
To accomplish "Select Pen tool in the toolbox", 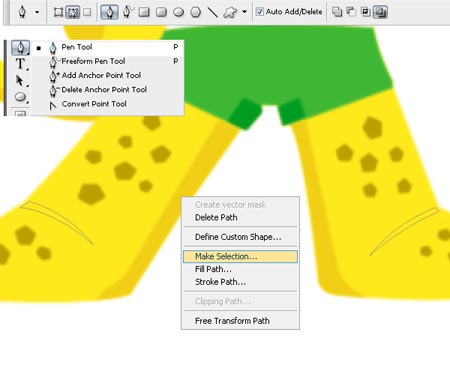I will [x=20, y=48].
